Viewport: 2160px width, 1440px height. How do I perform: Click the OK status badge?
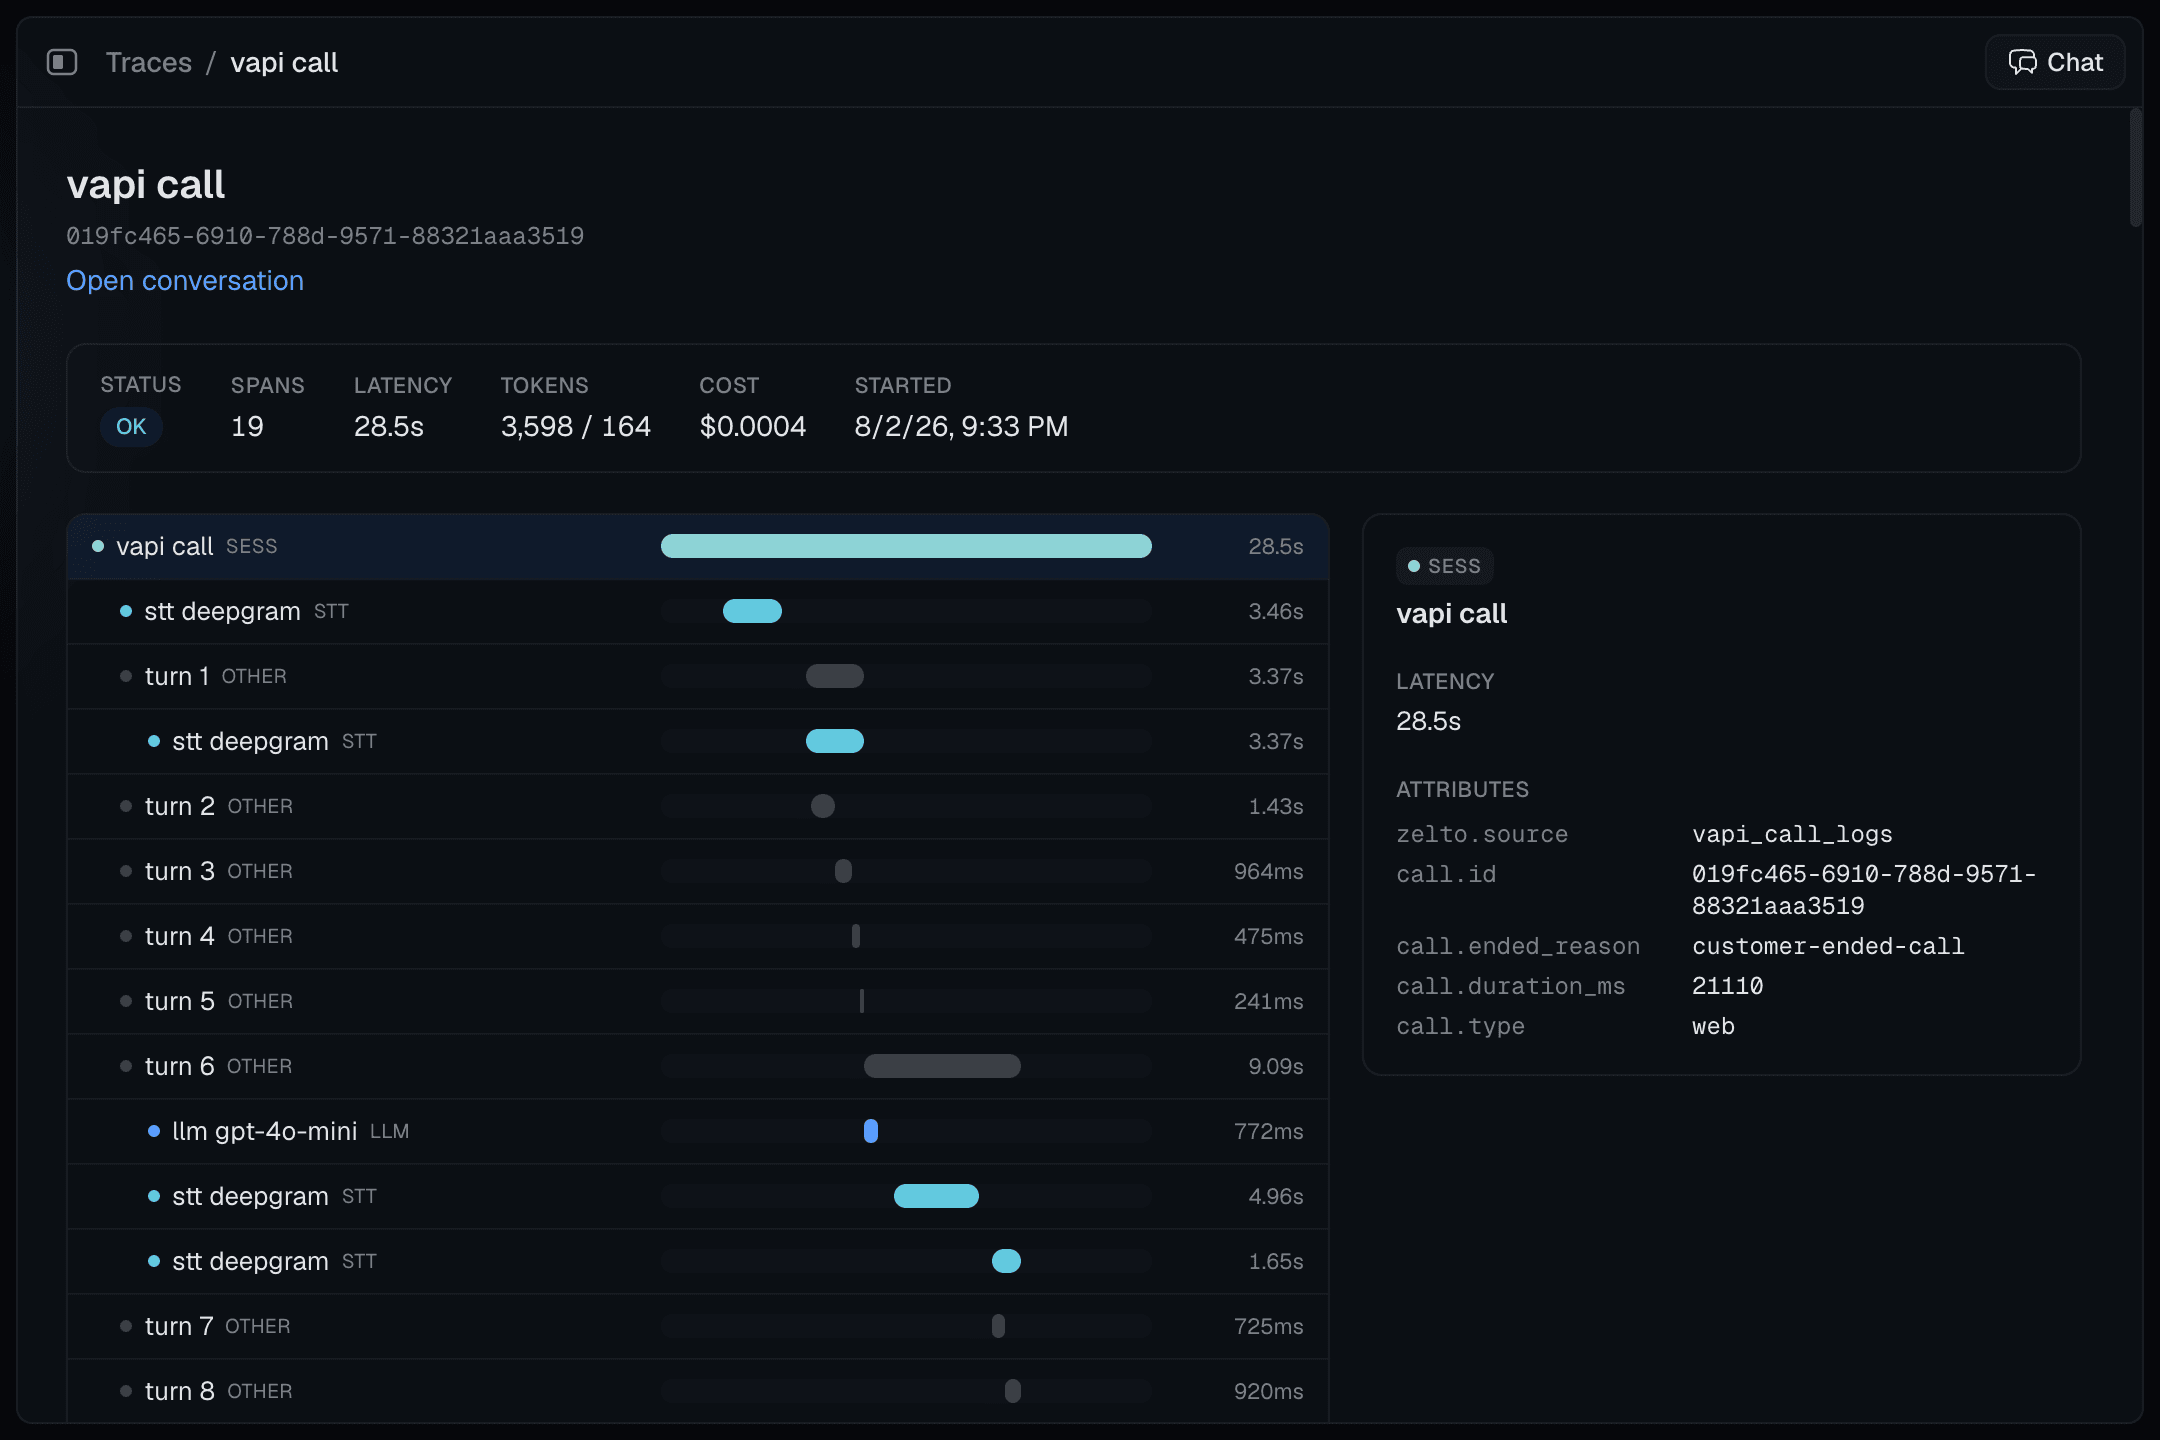pos(131,427)
